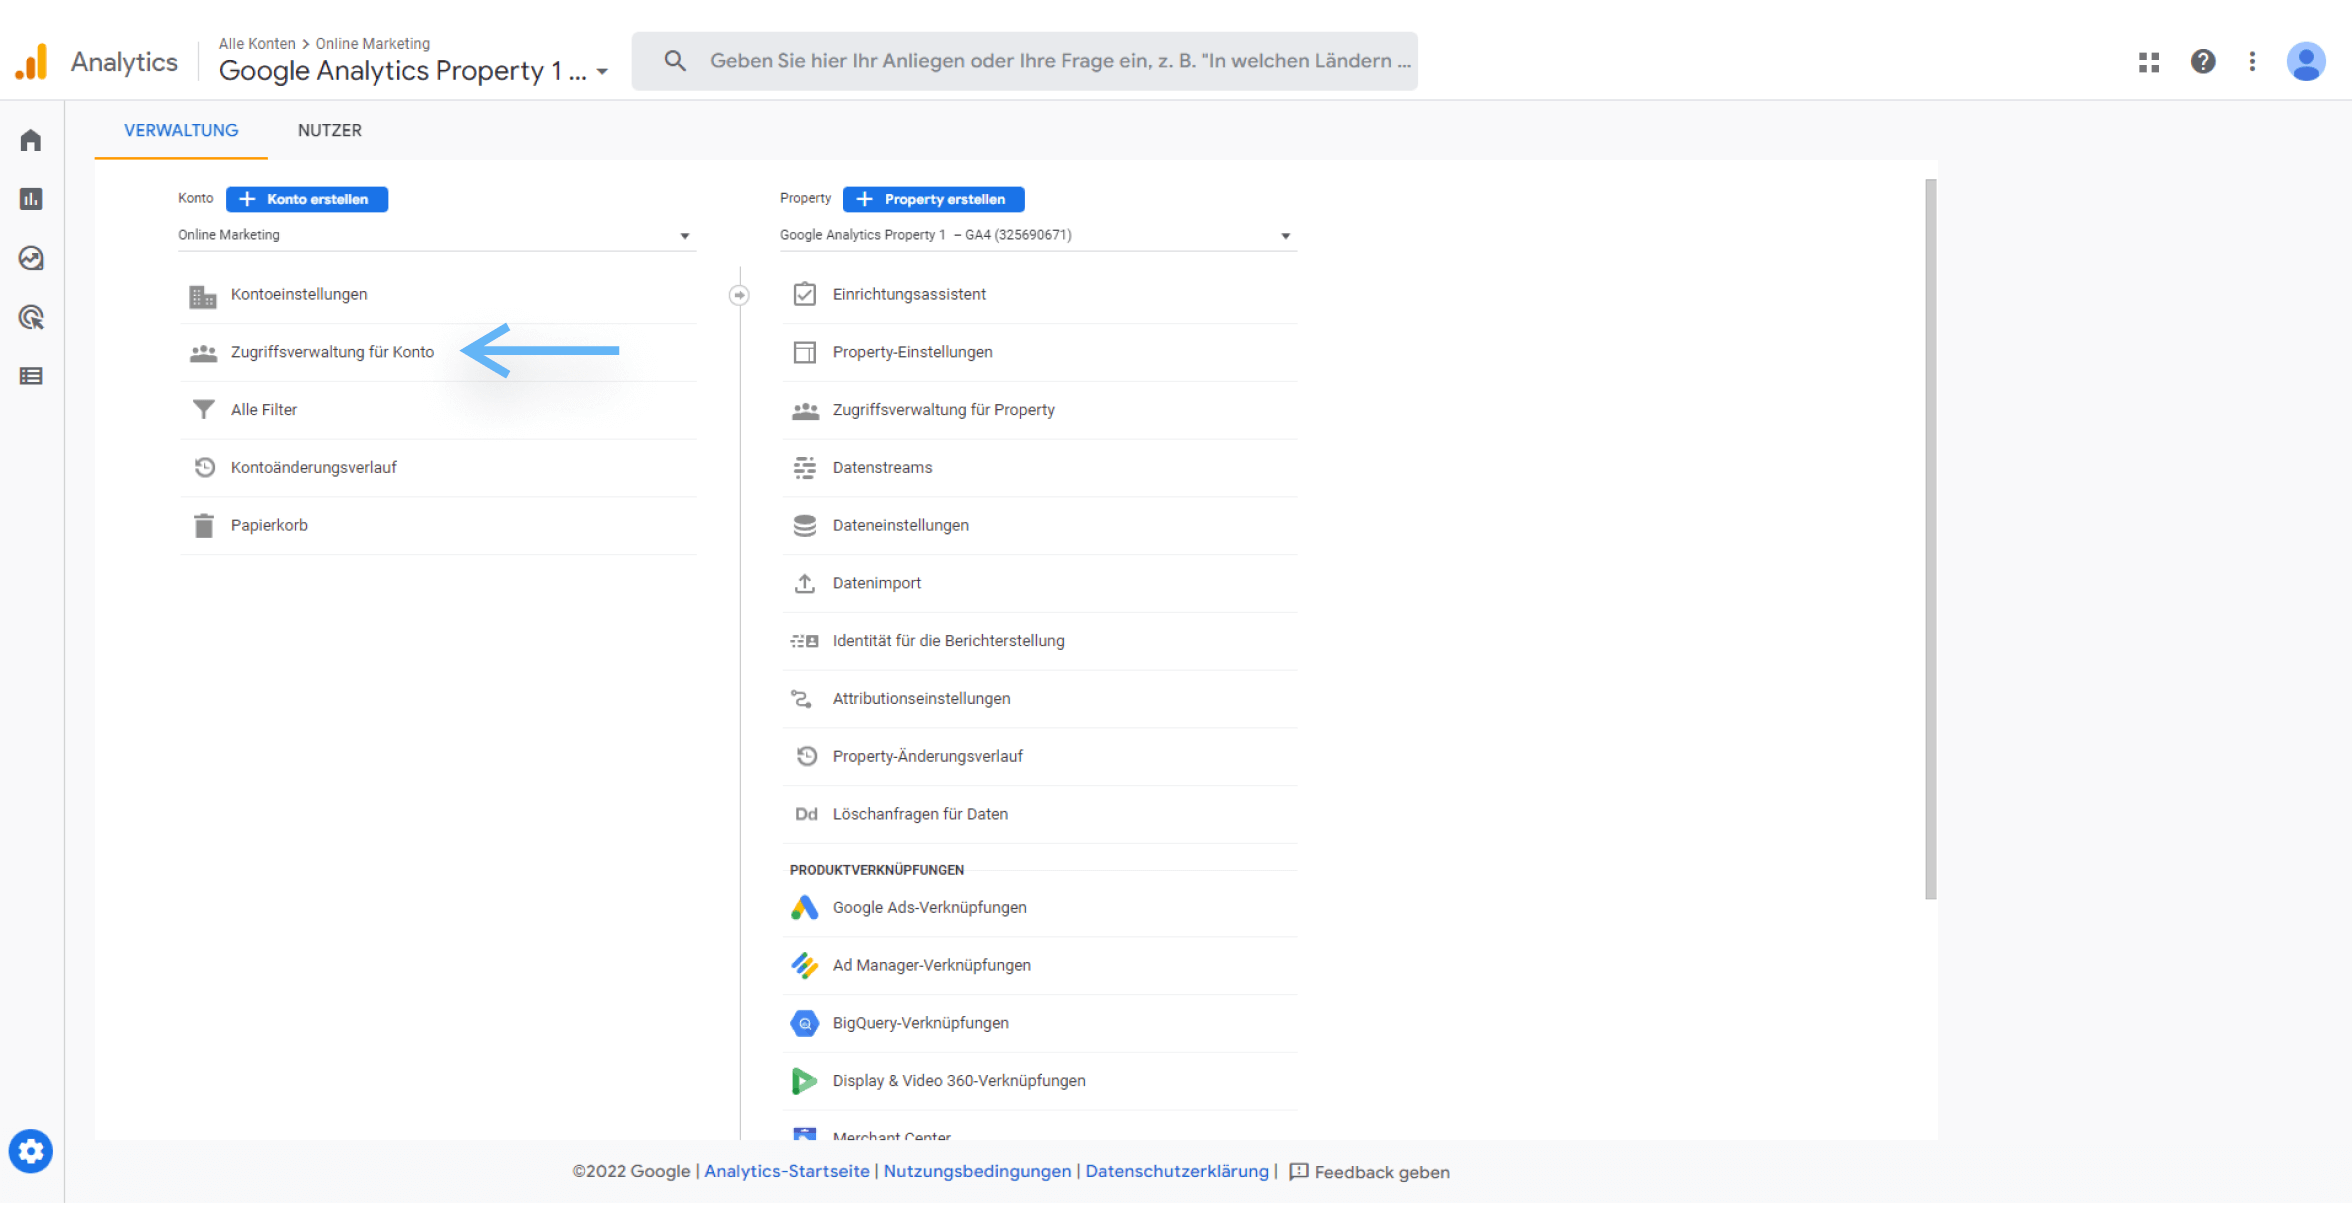Viewport: 2352px width, 1205px height.
Task: Click the Papierkorb trash icon
Action: coord(204,526)
